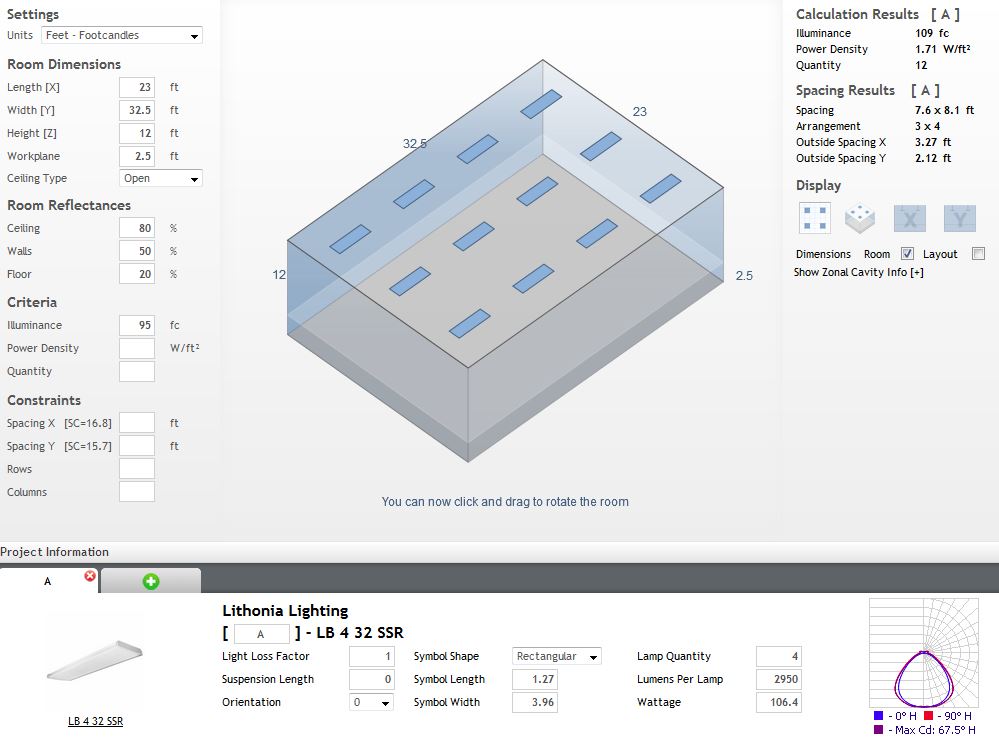Screen dimensions: 999x746
Task: Open the Units dropdown
Action: tap(122, 36)
